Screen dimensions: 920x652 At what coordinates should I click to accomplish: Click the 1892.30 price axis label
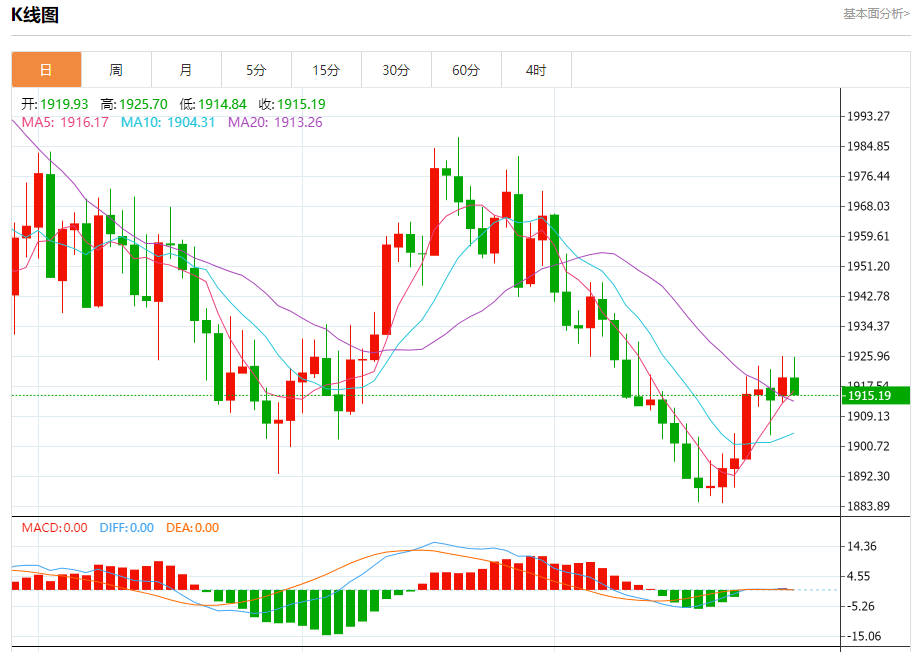click(868, 476)
